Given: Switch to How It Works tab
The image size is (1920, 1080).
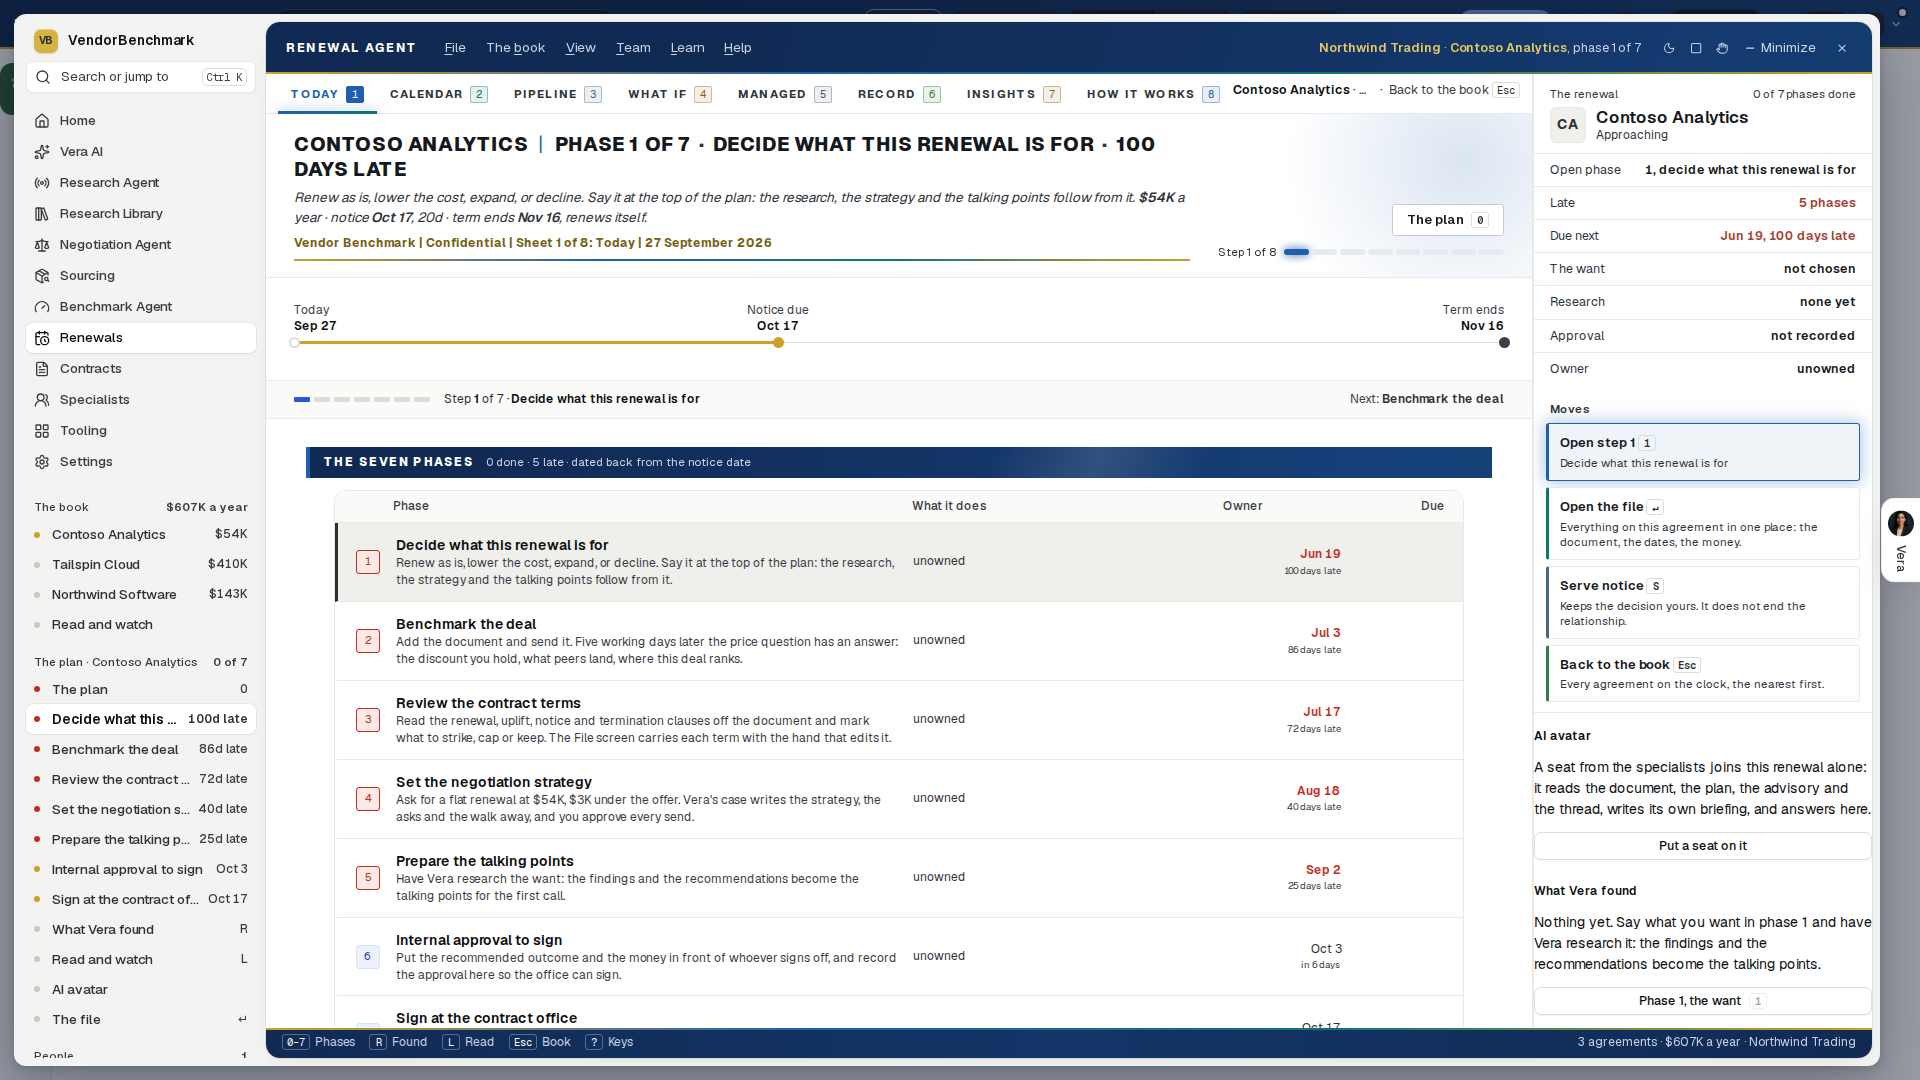Looking at the screenshot, I should 1152,94.
